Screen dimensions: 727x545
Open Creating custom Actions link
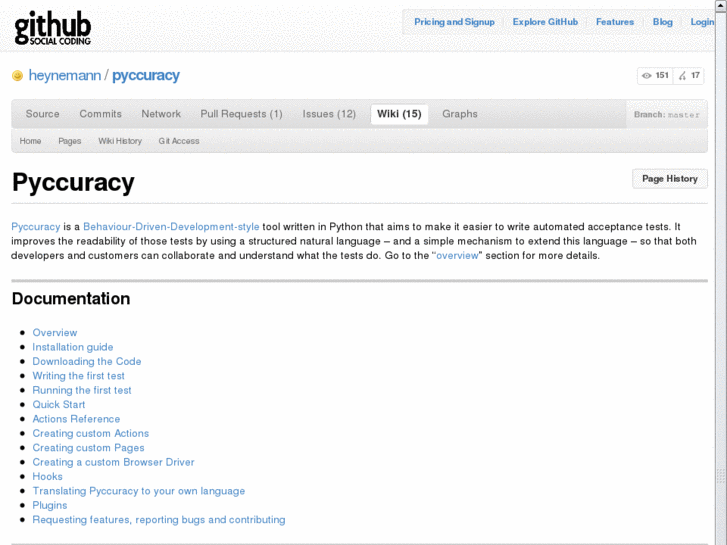[x=90, y=433]
